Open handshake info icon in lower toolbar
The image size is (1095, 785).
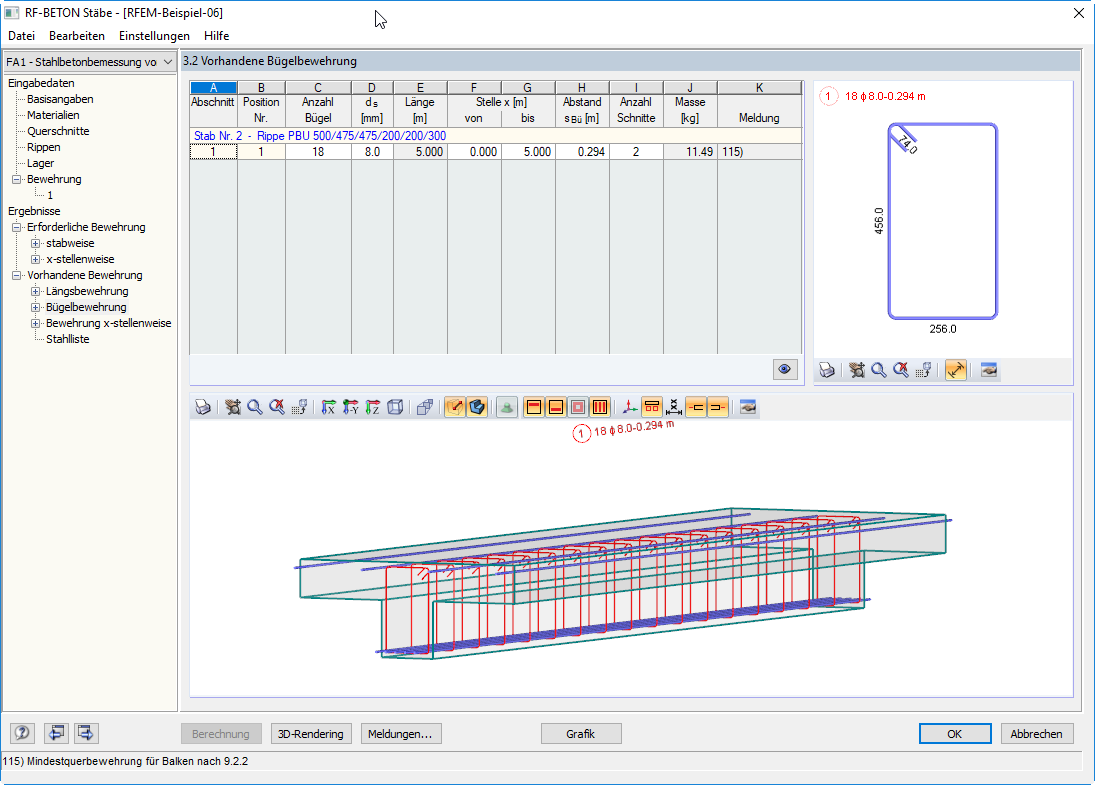748,407
